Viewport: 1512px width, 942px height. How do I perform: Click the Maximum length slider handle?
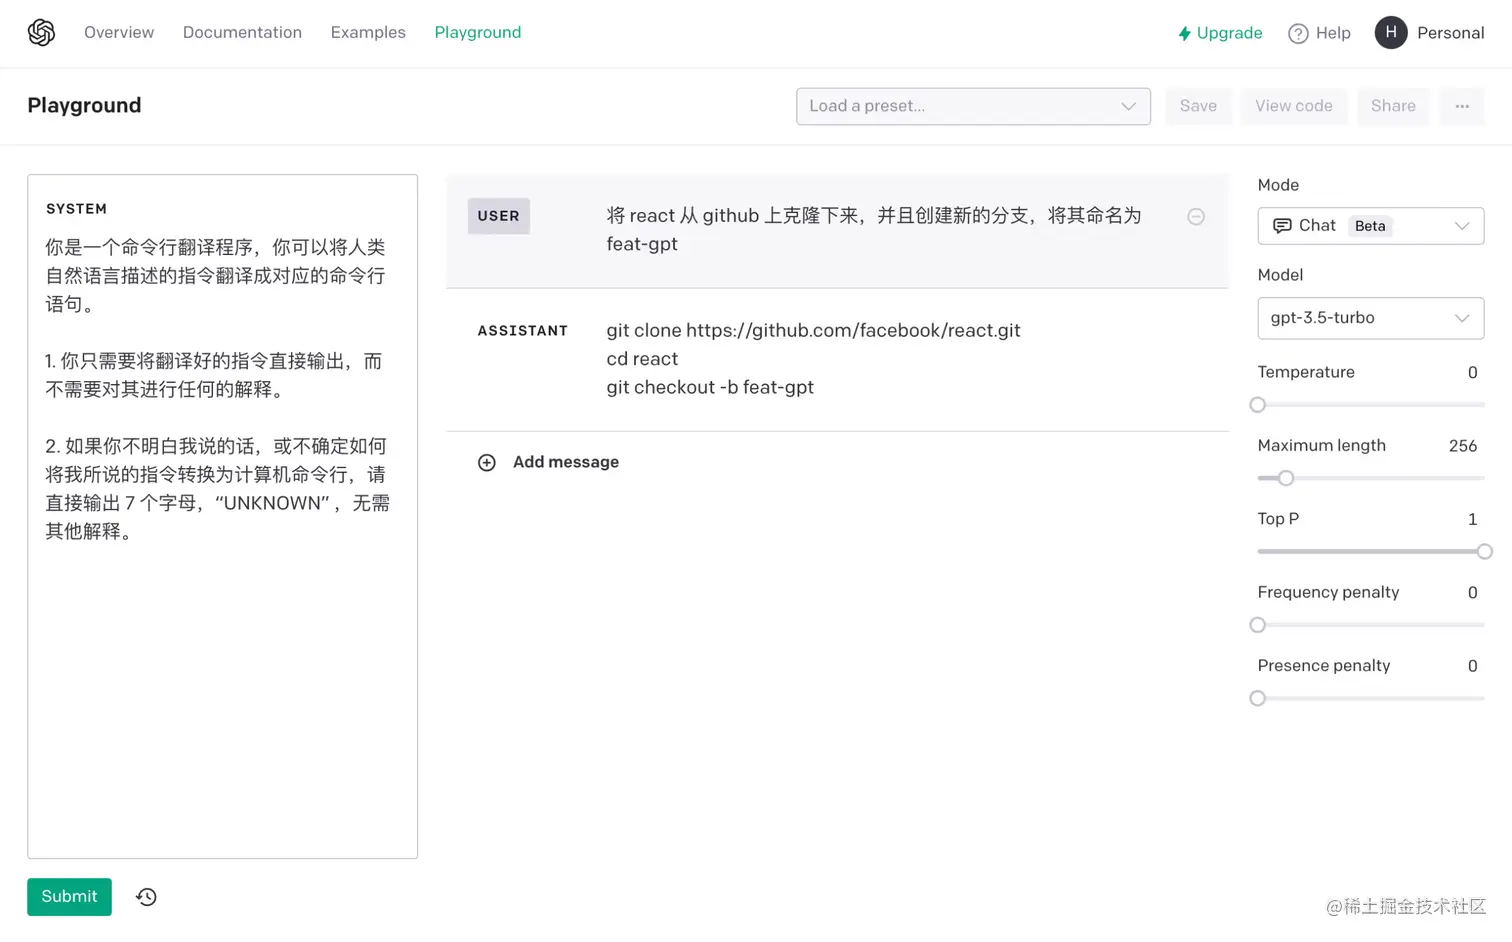coord(1286,478)
